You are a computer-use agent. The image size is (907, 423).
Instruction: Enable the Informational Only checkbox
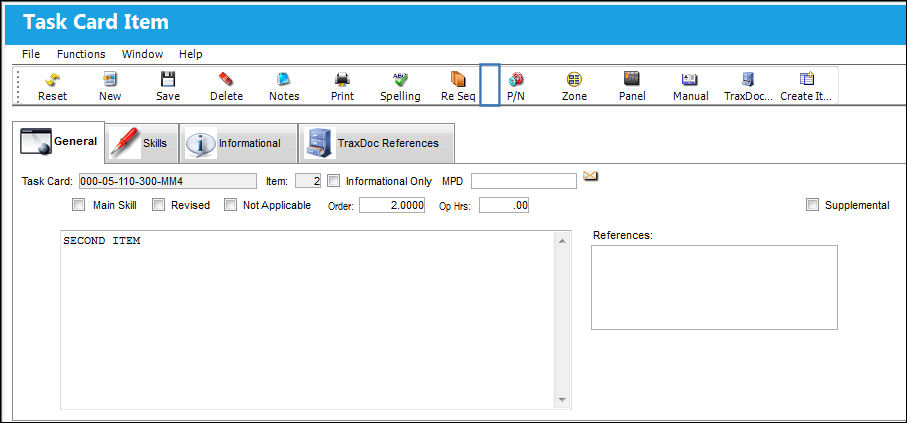333,181
